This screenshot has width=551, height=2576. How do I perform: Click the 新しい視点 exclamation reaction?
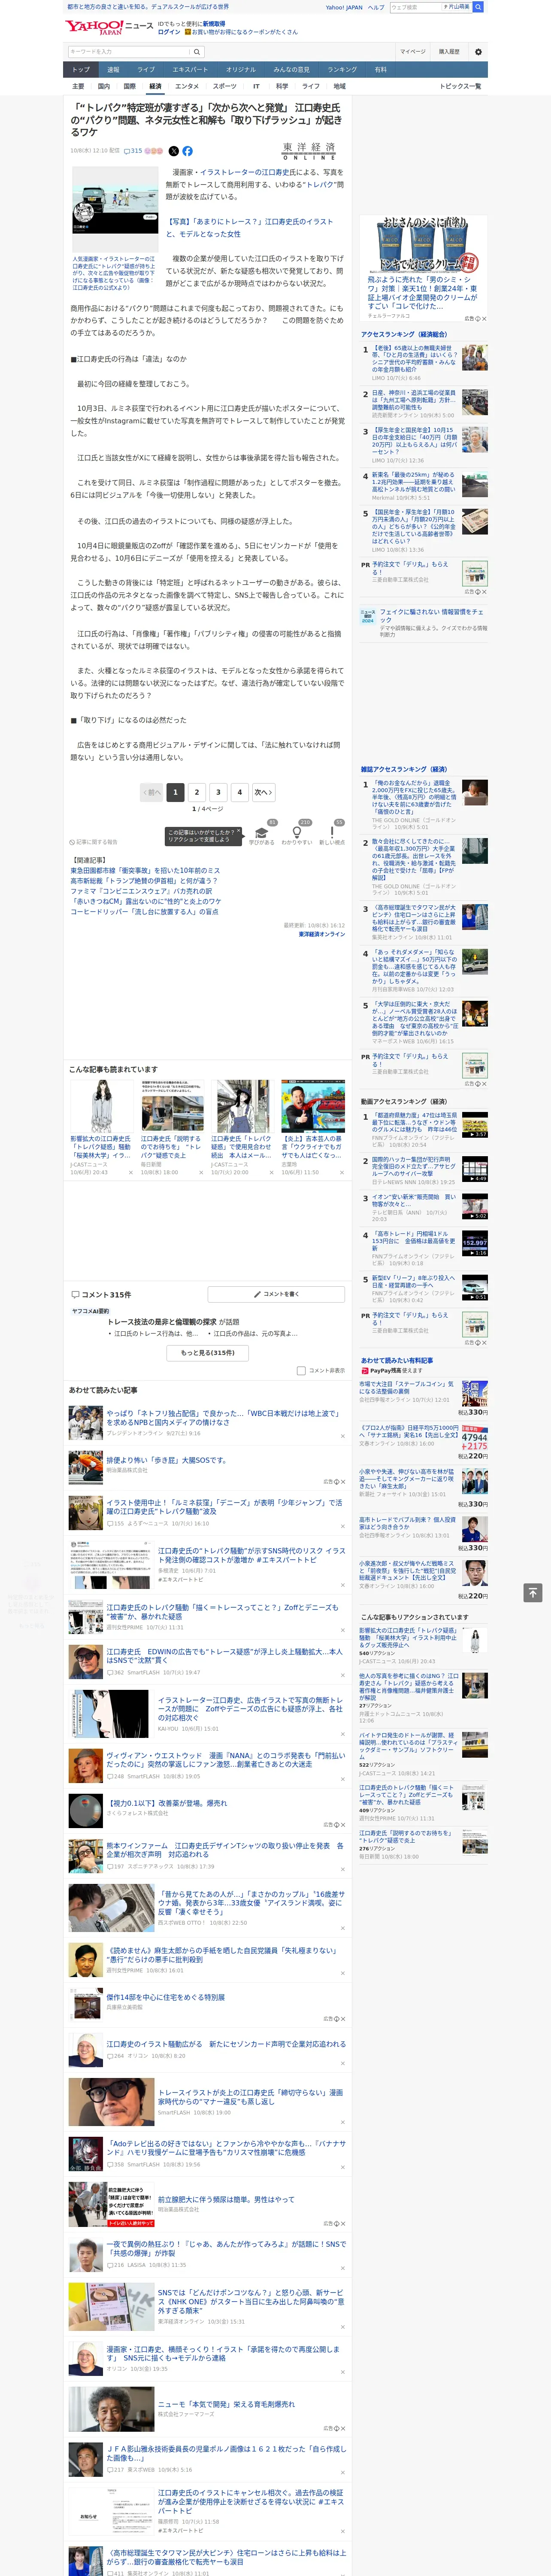click(x=332, y=833)
